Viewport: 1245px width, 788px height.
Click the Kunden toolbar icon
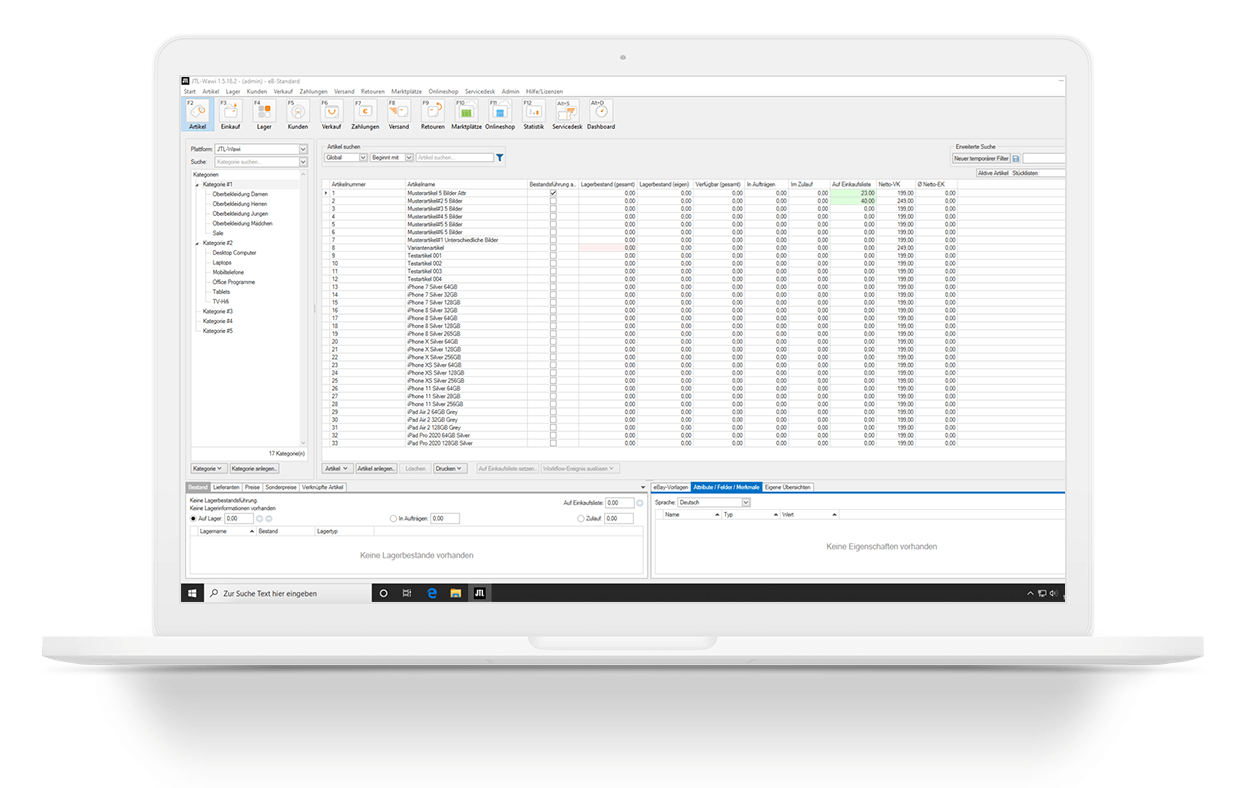tap(298, 113)
